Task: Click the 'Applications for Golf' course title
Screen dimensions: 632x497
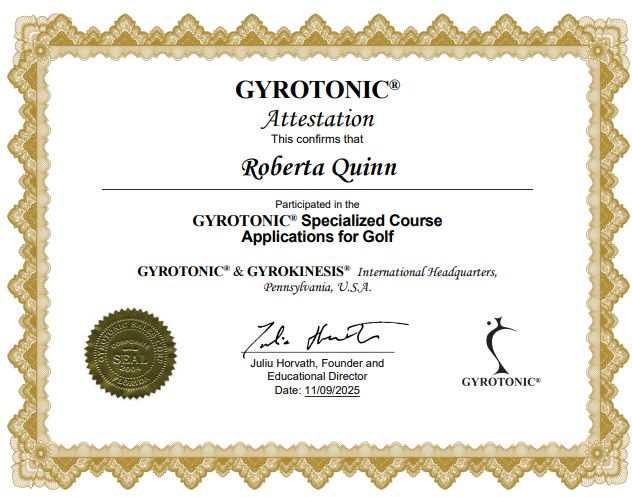Action: point(317,237)
